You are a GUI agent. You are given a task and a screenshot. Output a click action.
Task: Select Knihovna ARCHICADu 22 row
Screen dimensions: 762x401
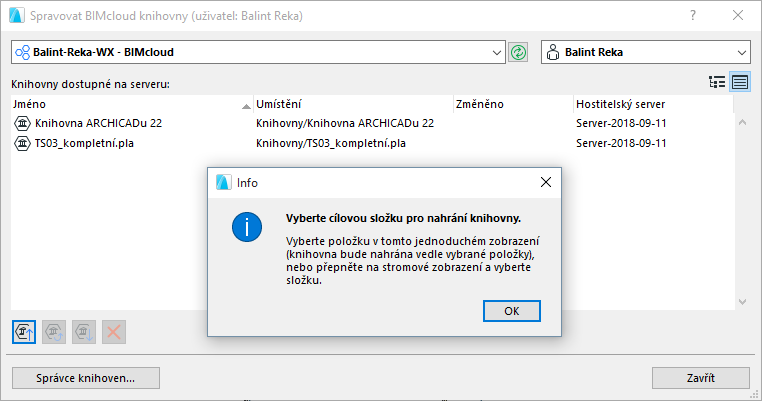(x=372, y=123)
